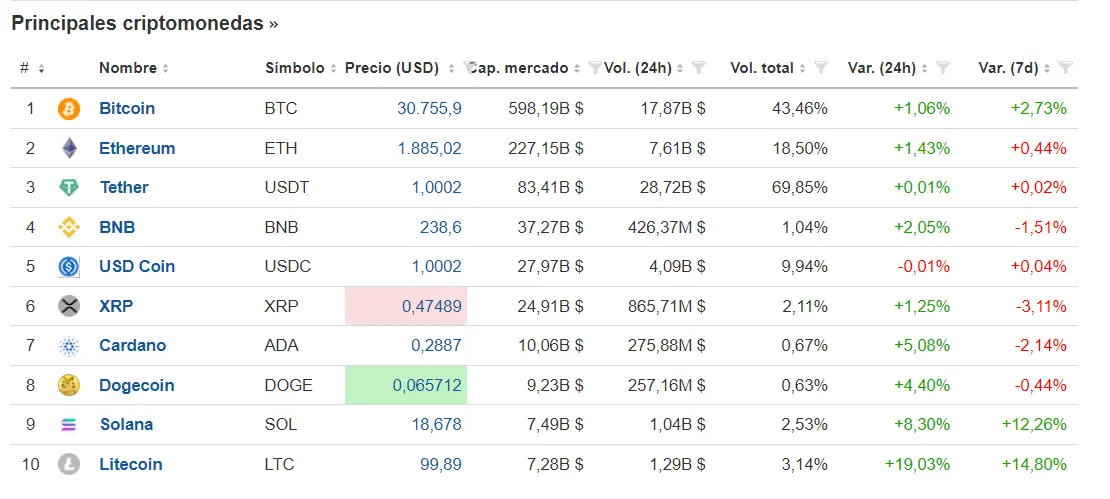Select USD Coin 24h change -0,01%

[x=924, y=267]
